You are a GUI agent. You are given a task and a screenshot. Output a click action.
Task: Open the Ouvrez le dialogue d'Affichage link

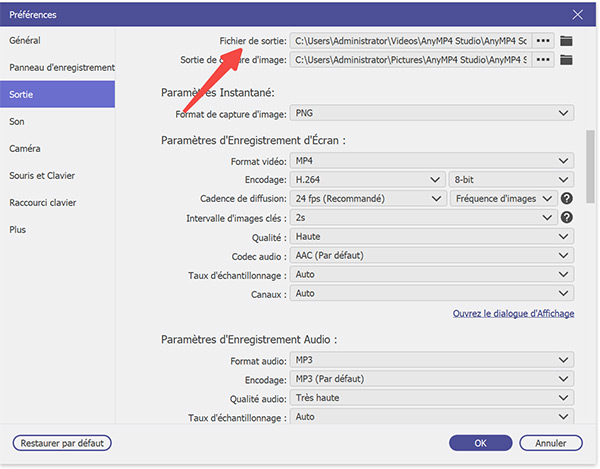coord(513,314)
